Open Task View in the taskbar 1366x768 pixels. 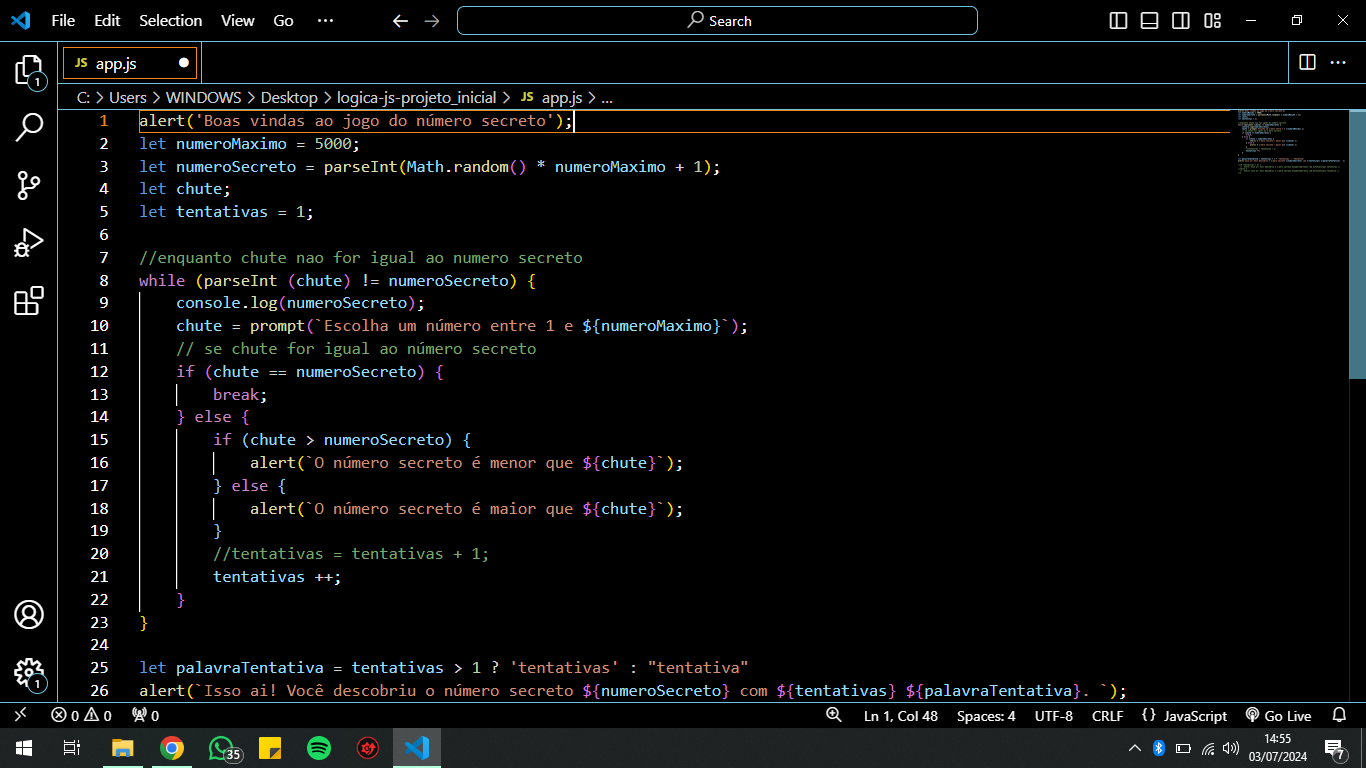coord(71,748)
